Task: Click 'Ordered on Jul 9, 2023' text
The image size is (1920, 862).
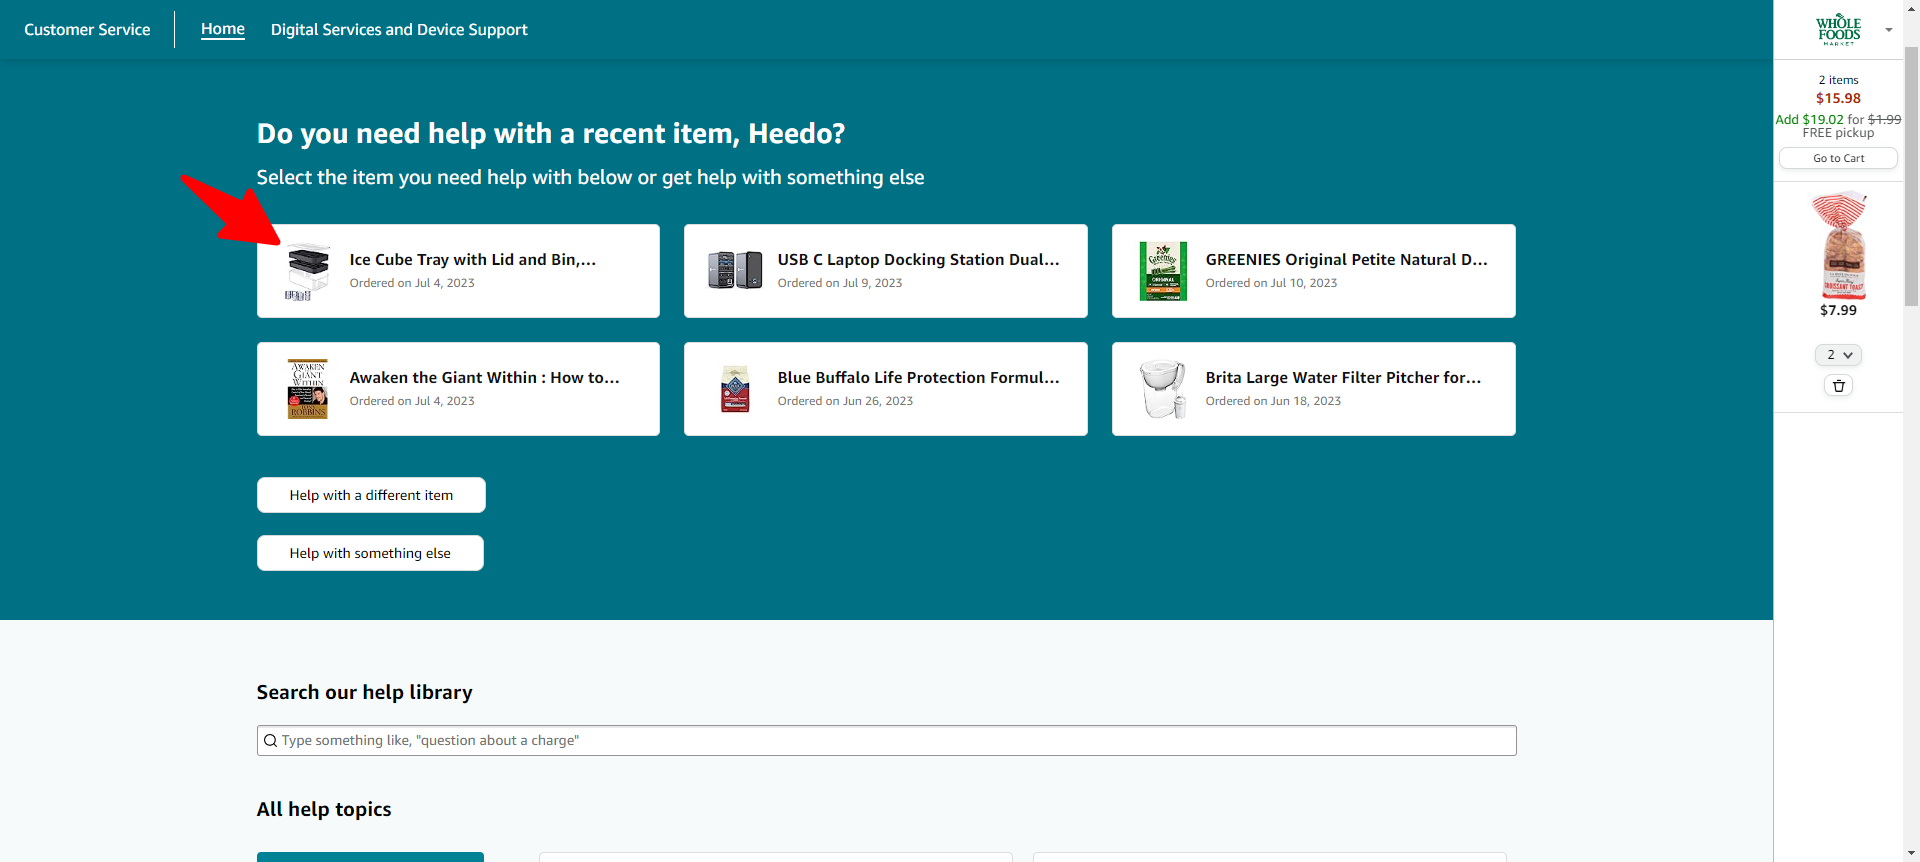Action: (840, 283)
